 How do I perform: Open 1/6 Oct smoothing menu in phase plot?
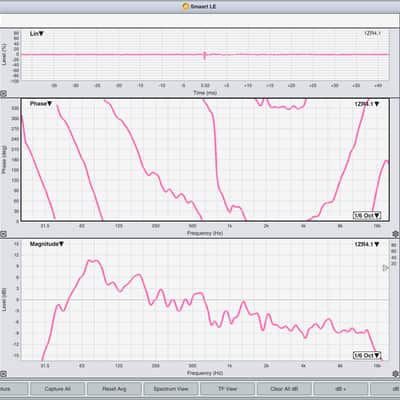[x=367, y=215]
